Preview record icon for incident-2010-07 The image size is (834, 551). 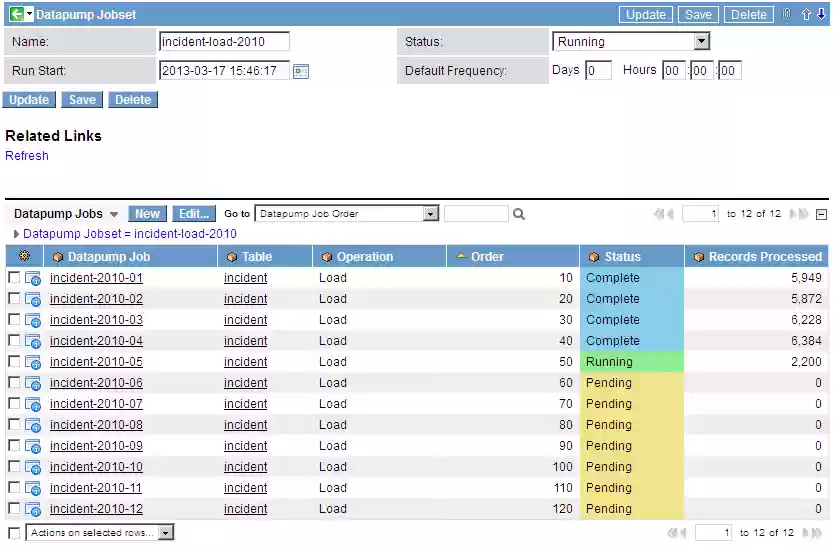tap(33, 404)
